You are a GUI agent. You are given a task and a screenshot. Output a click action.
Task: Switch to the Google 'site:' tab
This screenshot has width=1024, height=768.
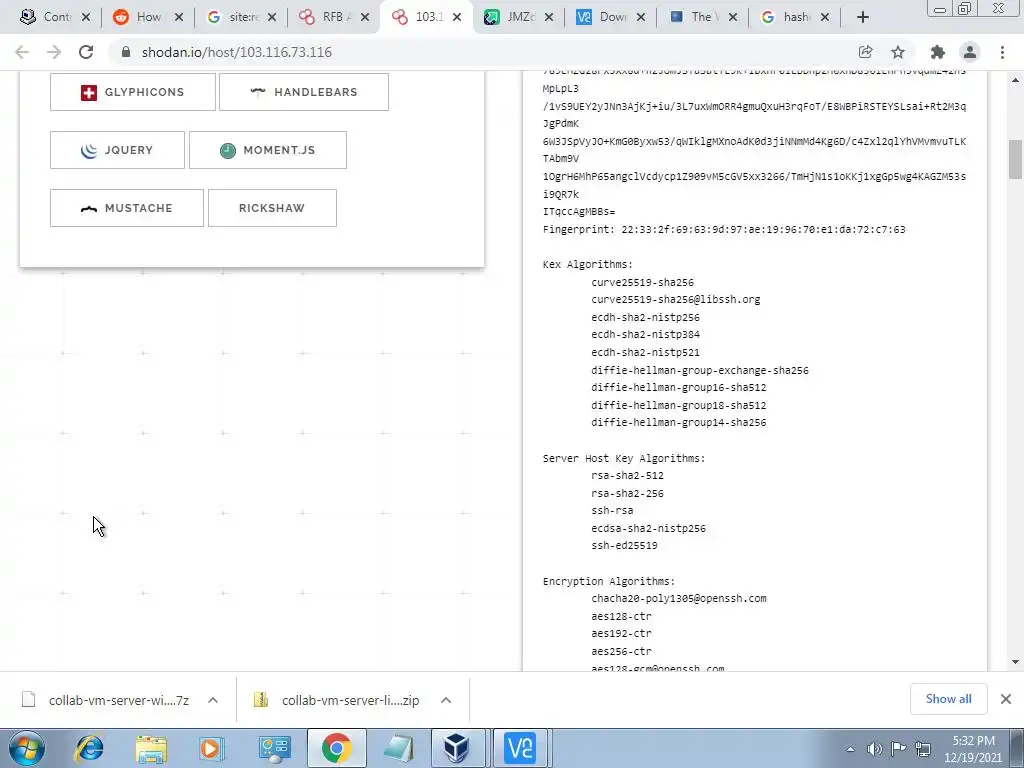tap(244, 17)
